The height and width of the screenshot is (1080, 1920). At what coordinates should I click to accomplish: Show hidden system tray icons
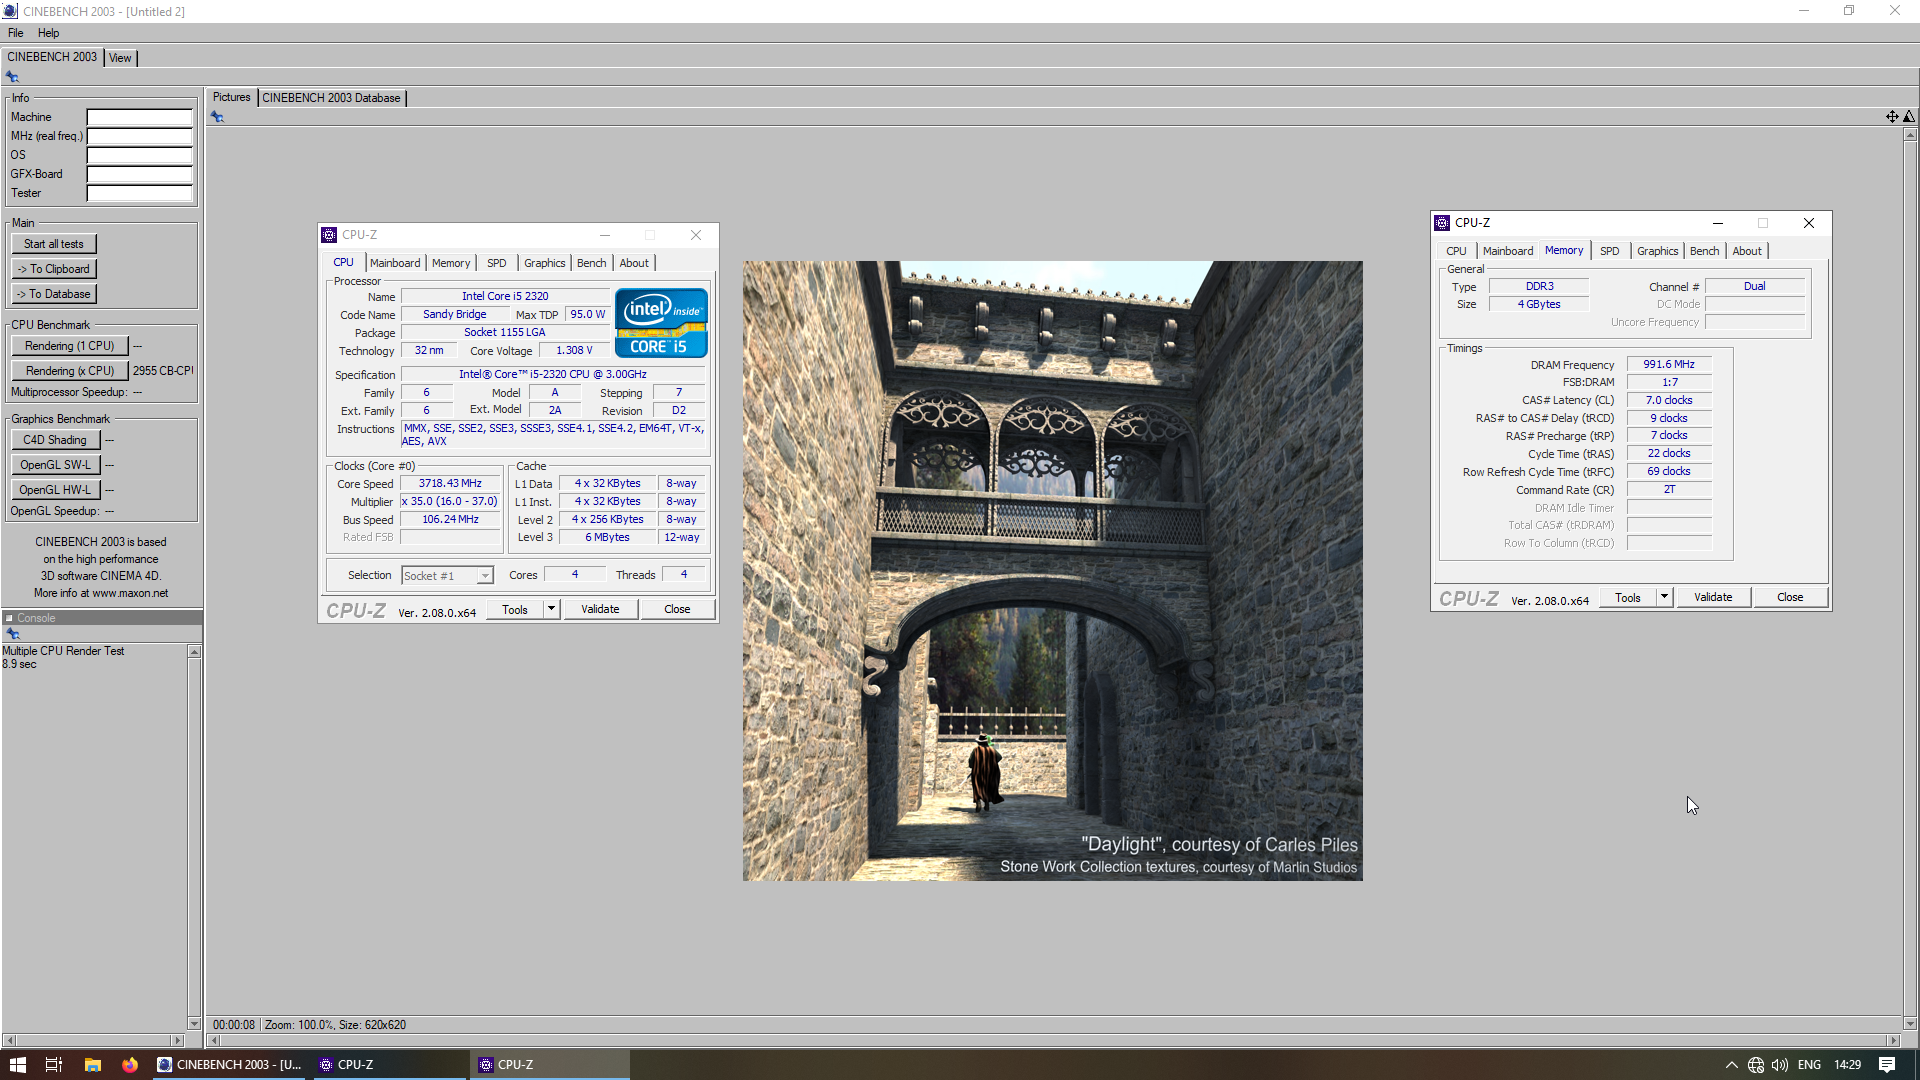click(x=1731, y=1065)
